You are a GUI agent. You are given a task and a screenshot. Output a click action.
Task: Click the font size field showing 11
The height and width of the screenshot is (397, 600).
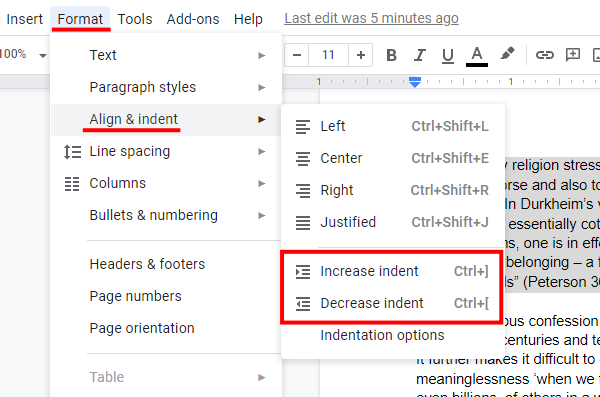(x=328, y=55)
